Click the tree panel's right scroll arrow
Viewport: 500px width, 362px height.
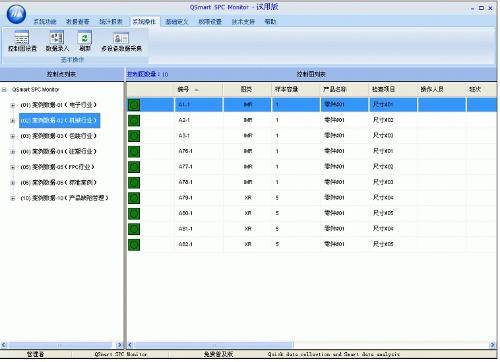pyautogui.click(x=119, y=345)
